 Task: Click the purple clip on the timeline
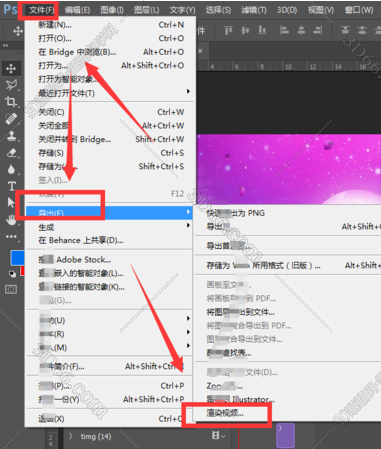point(285,435)
